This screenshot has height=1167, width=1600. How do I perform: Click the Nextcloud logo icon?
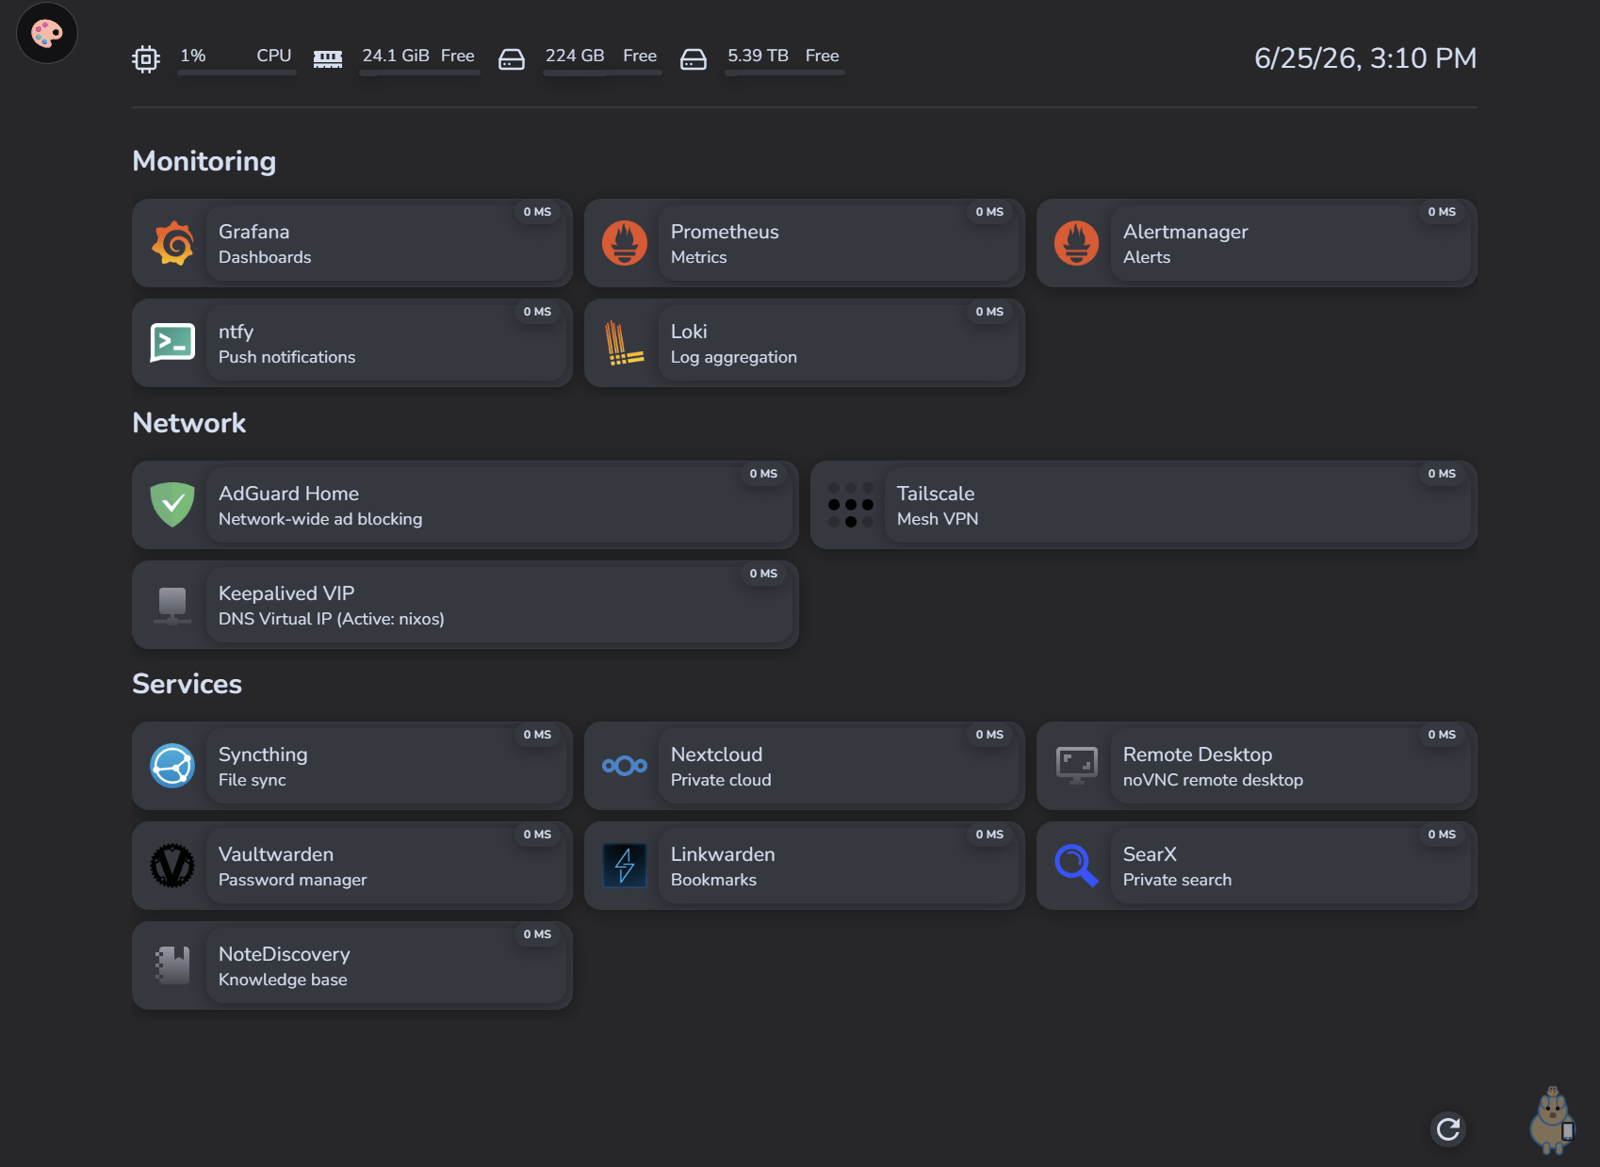click(625, 766)
